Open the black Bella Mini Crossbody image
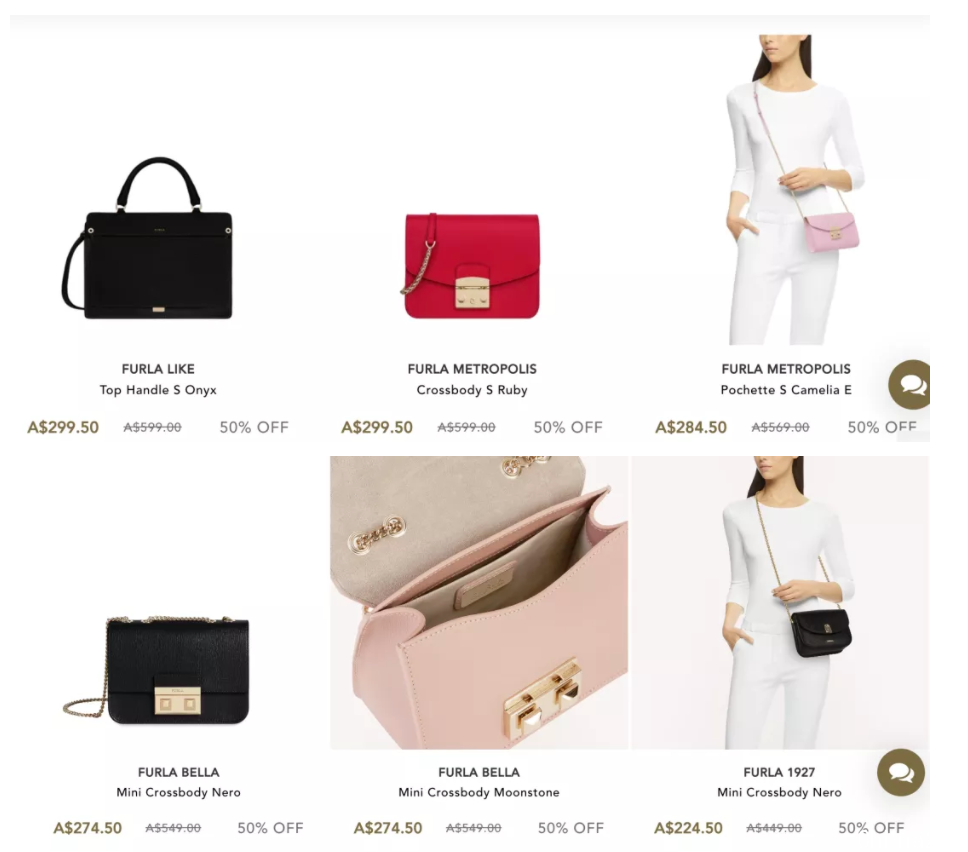The image size is (968, 852). [158, 669]
